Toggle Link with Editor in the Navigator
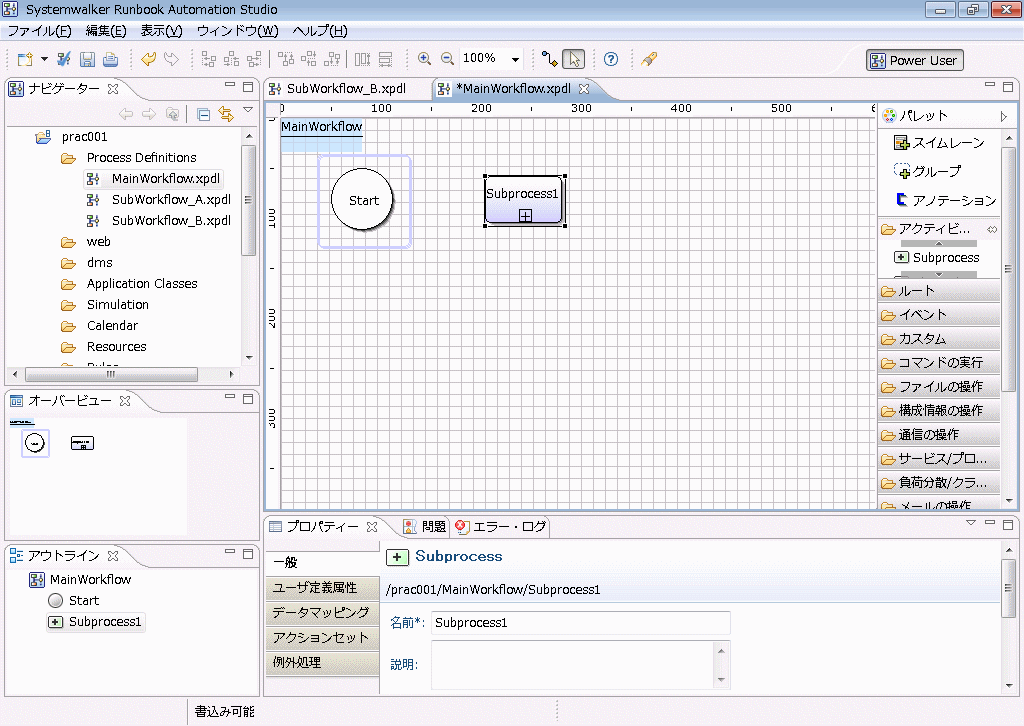 [x=226, y=115]
